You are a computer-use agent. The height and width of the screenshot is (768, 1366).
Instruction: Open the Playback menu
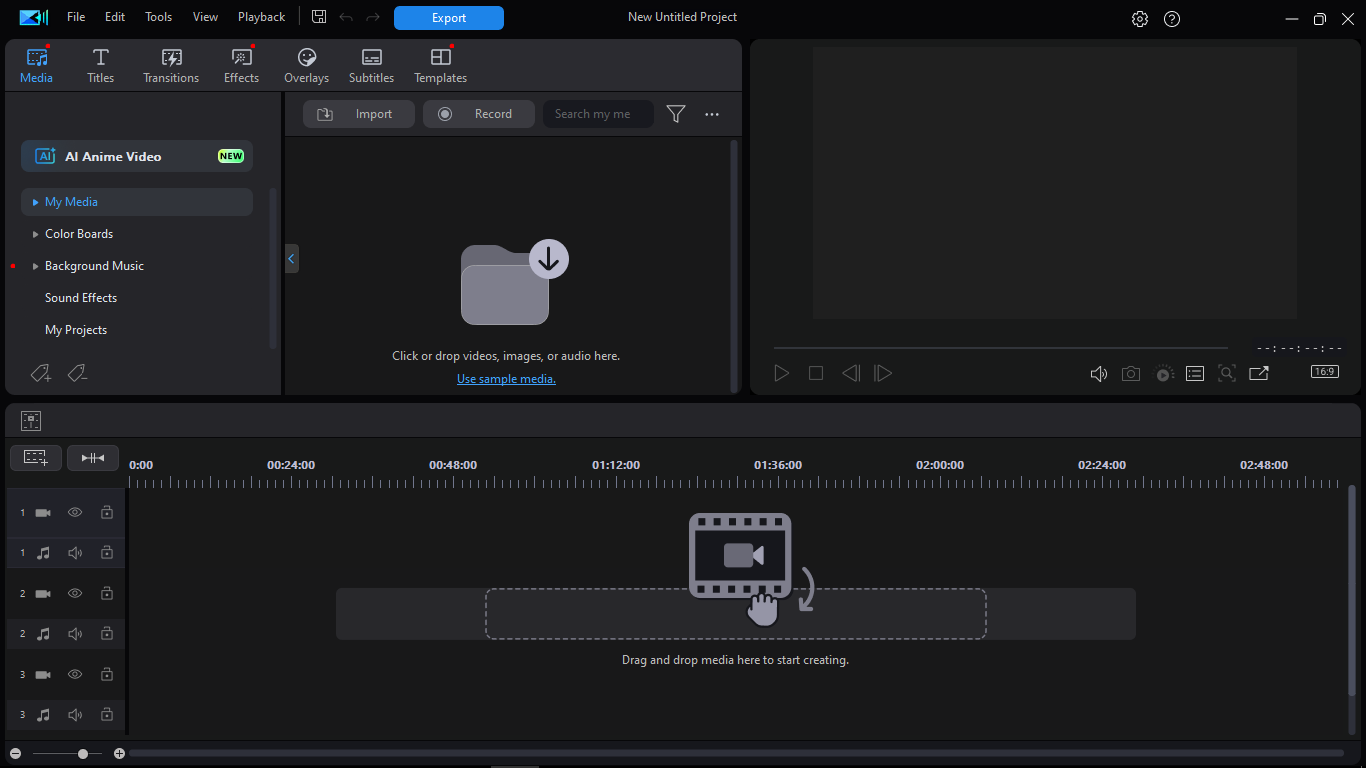261,17
